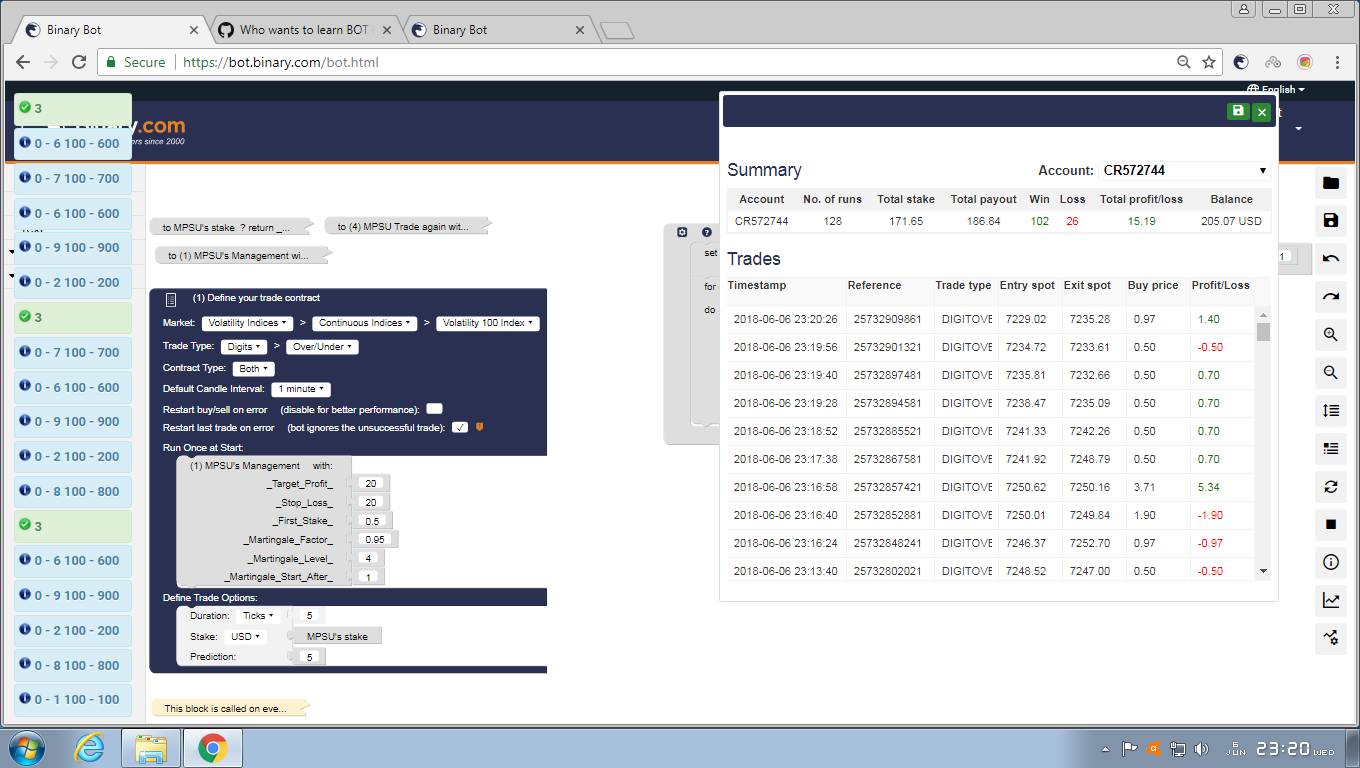Image resolution: width=1360 pixels, height=768 pixels.
Task: Open Windows Explorer from the taskbar
Action: pos(151,747)
